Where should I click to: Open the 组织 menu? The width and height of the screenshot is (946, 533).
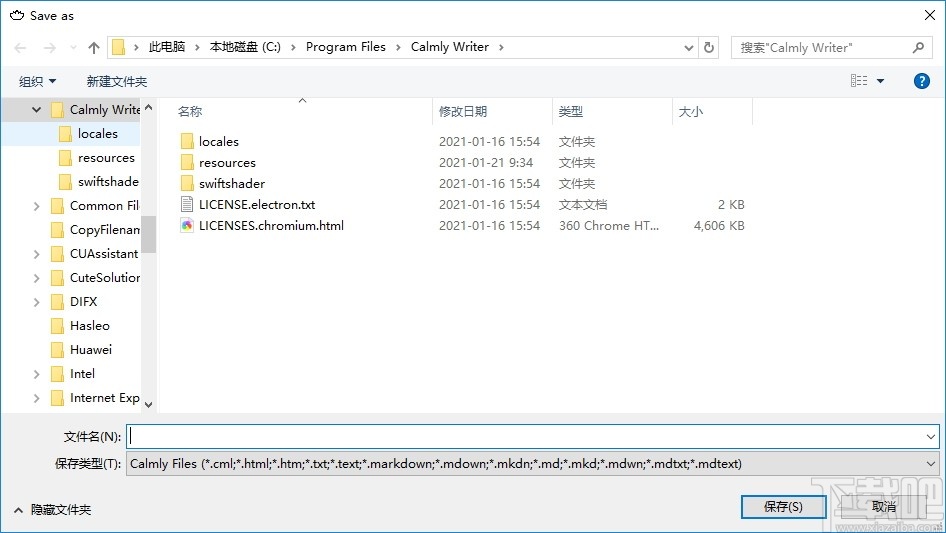click(37, 81)
